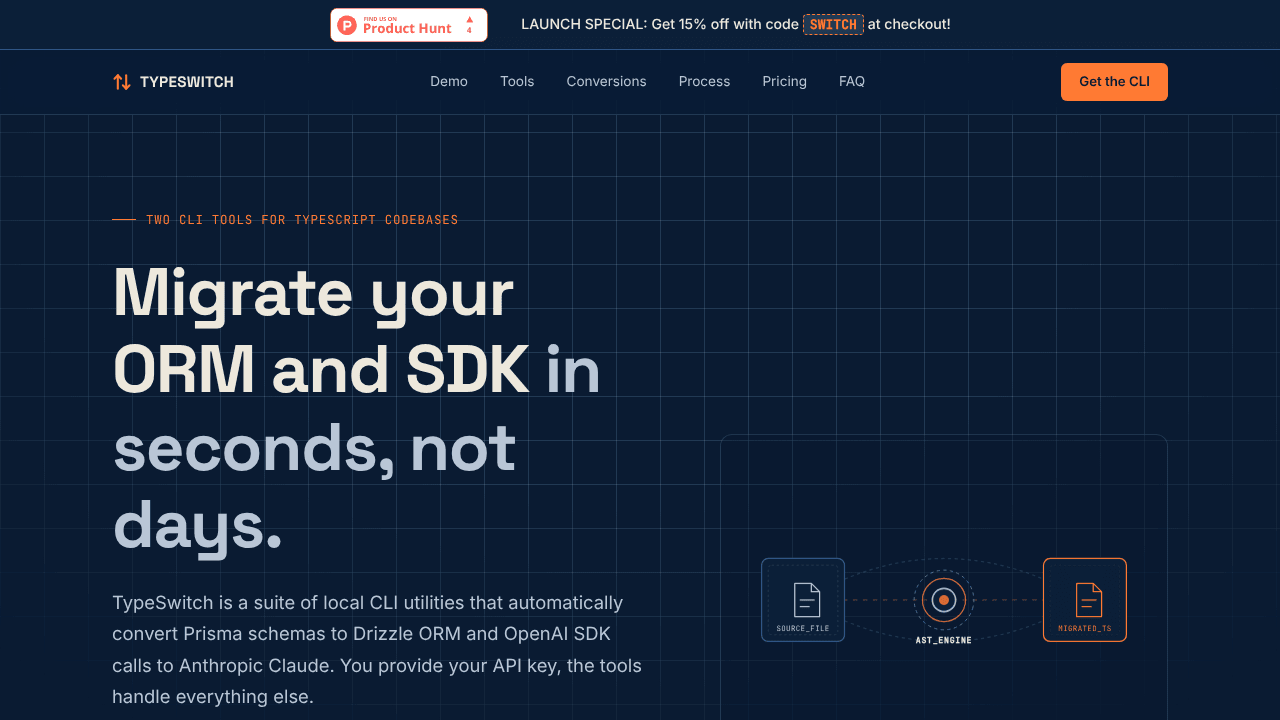Click the MIGRATED_TS label text
Image resolution: width=1280 pixels, height=720 pixels.
1085,629
